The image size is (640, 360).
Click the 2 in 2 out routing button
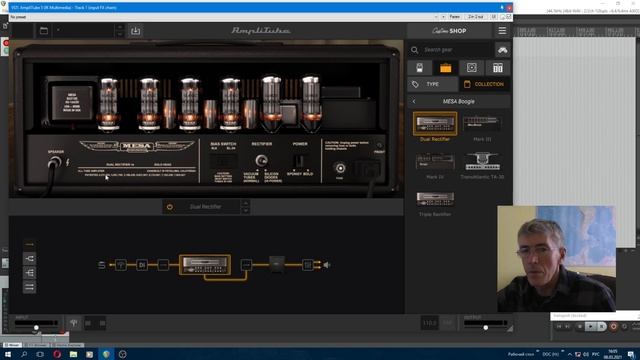point(476,17)
